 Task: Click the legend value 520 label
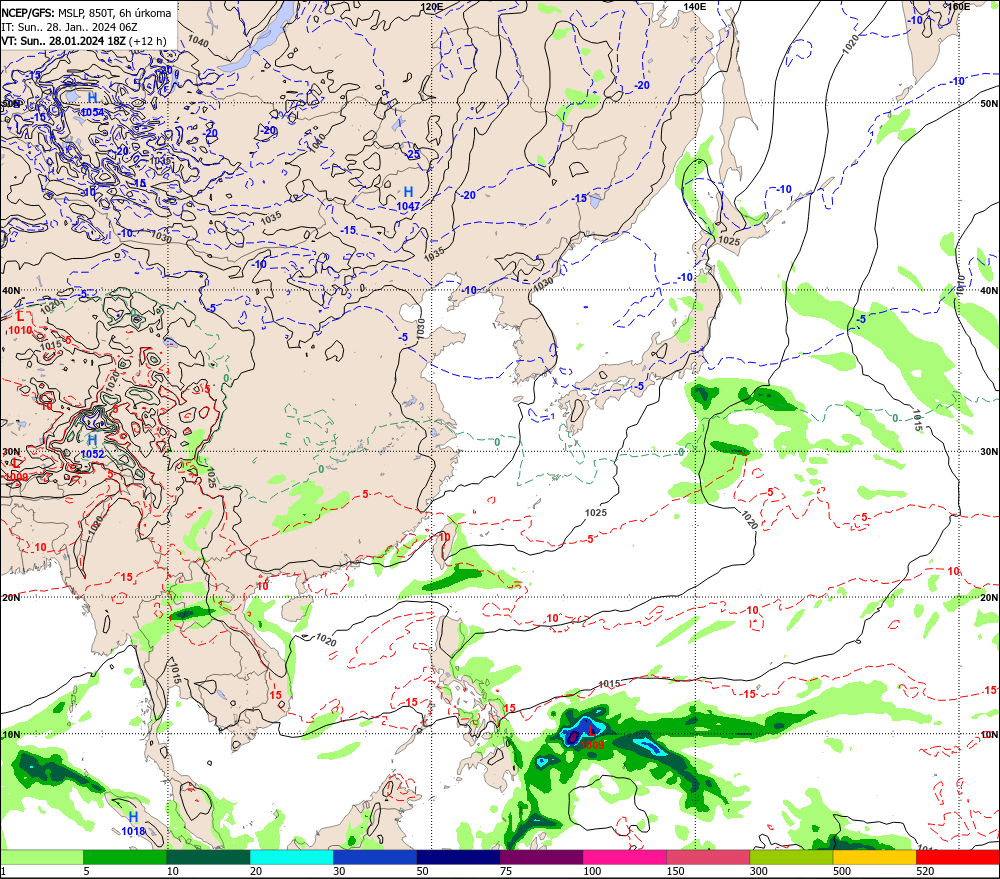[925, 871]
